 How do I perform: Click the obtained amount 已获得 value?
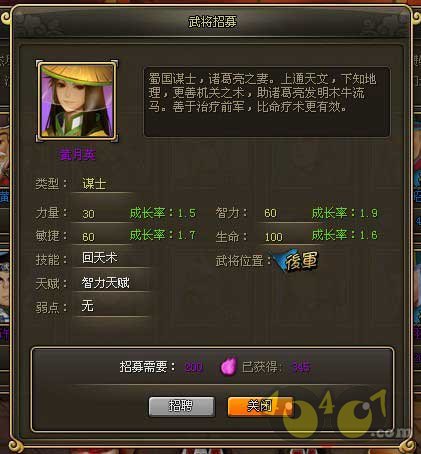(x=301, y=367)
